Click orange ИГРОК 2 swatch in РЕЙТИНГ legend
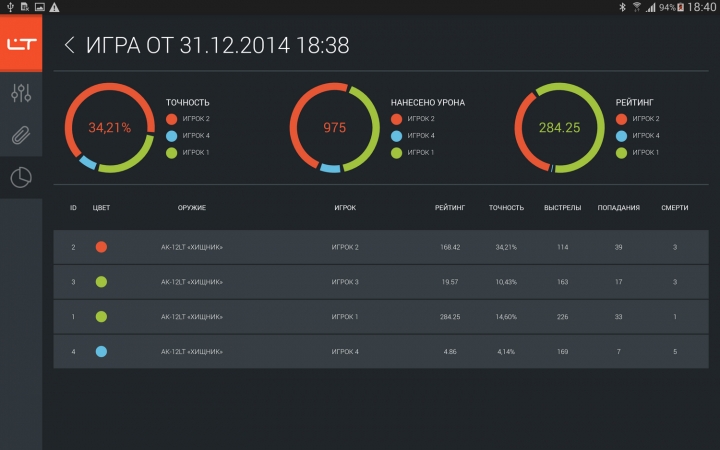Image resolution: width=720 pixels, height=450 pixels. [x=621, y=119]
